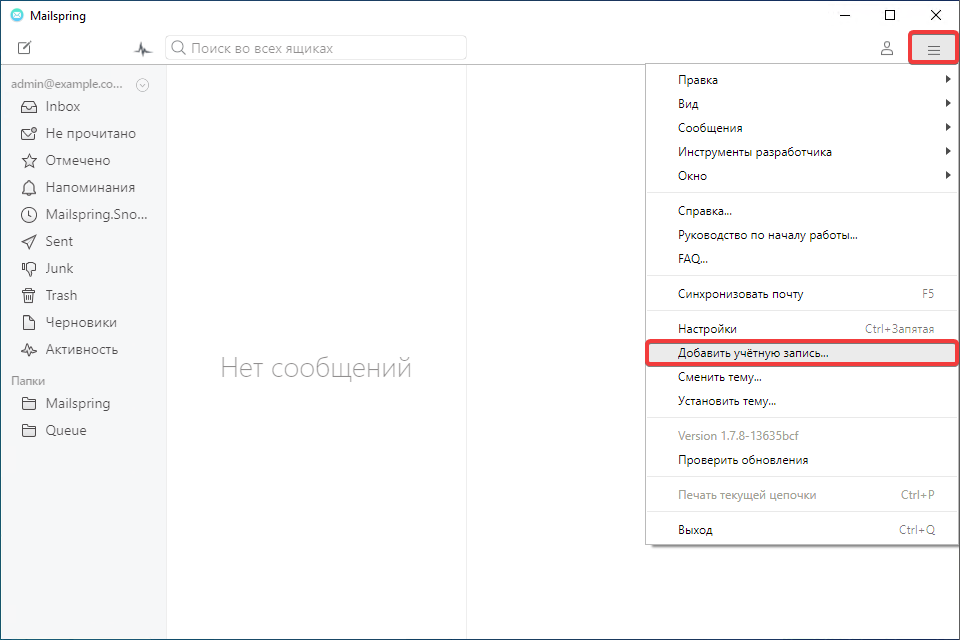Choose Добавить учётную запись...
This screenshot has width=960, height=640.
coord(802,353)
